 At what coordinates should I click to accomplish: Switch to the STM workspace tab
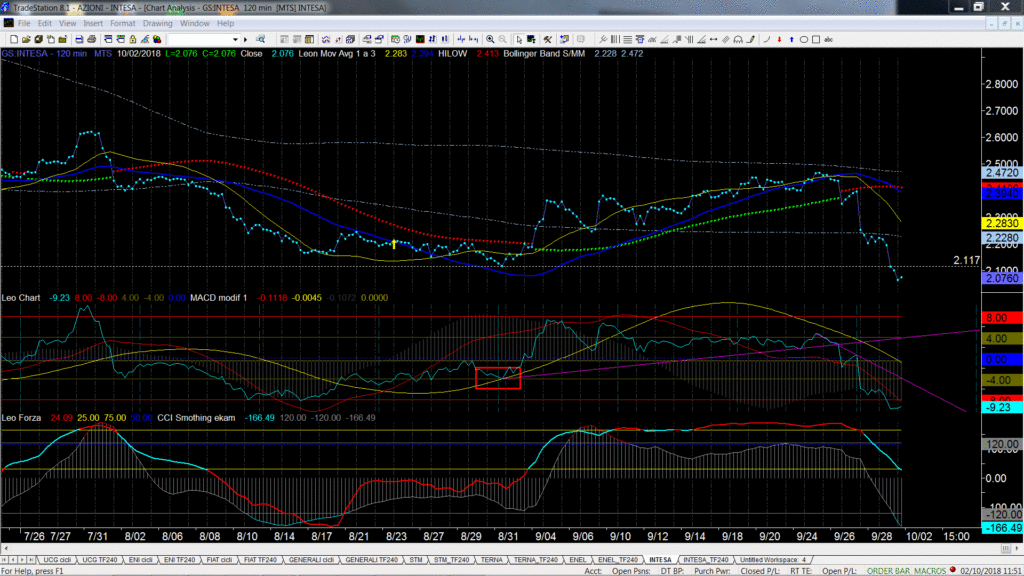click(x=416, y=560)
